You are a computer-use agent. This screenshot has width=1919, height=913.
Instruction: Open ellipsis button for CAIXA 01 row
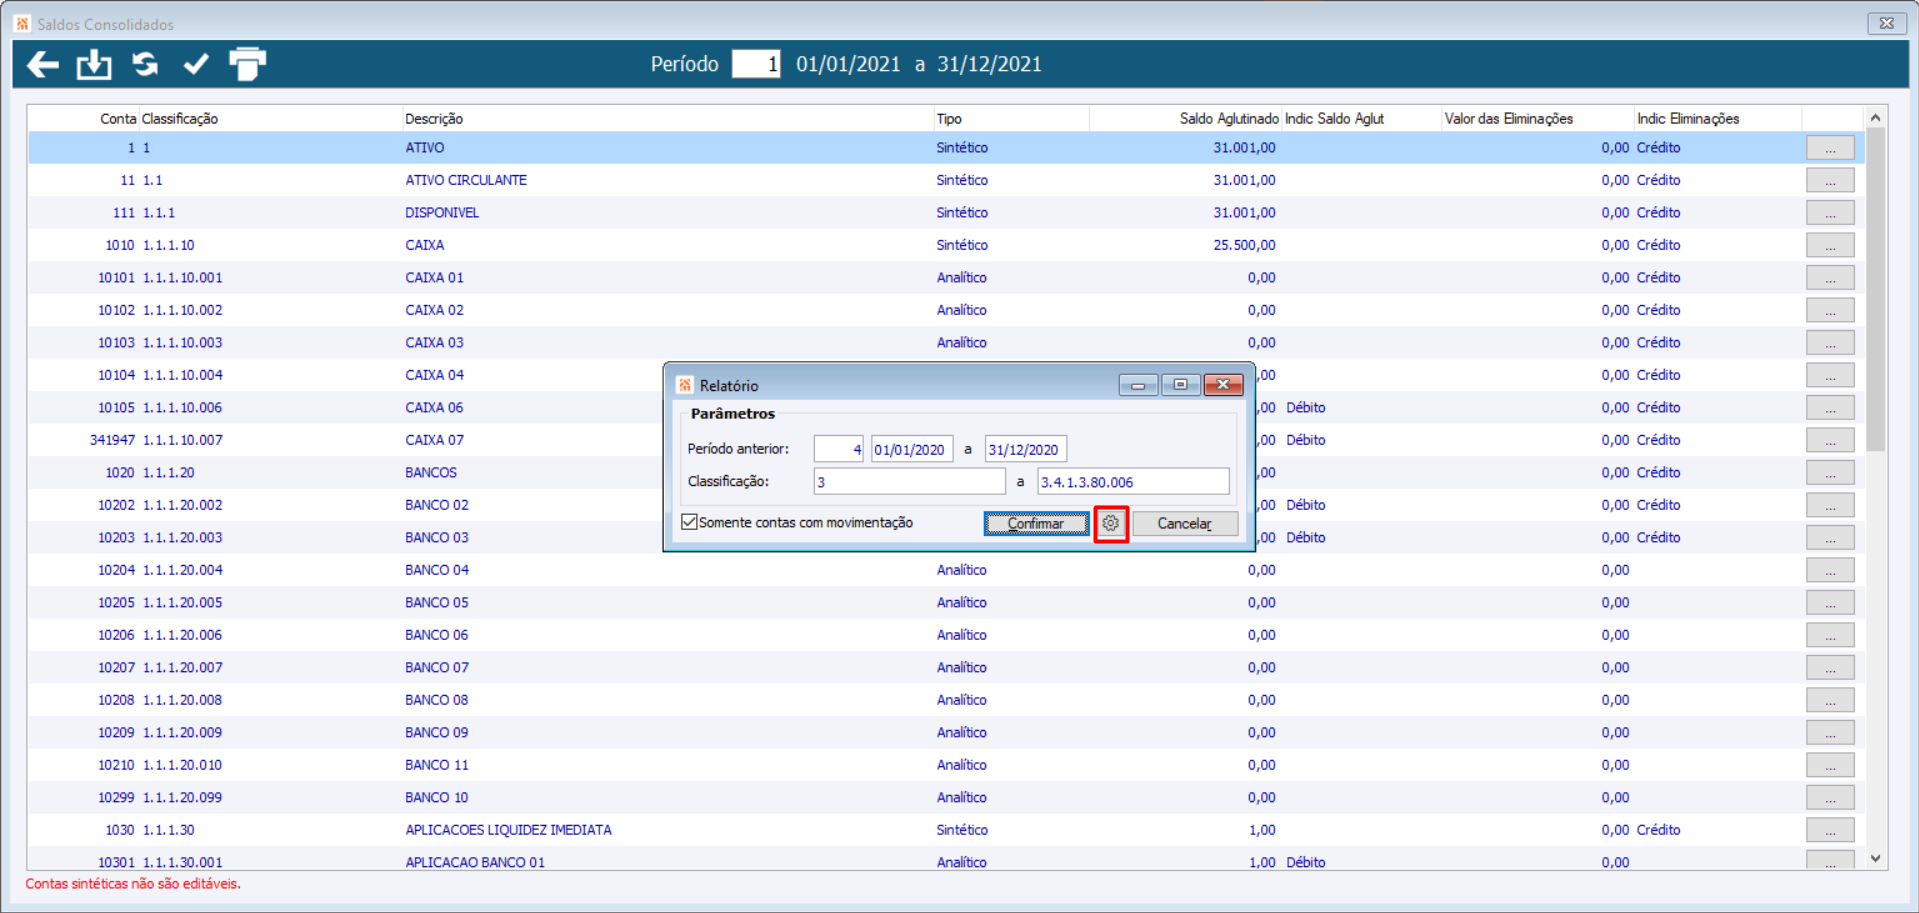1830,278
